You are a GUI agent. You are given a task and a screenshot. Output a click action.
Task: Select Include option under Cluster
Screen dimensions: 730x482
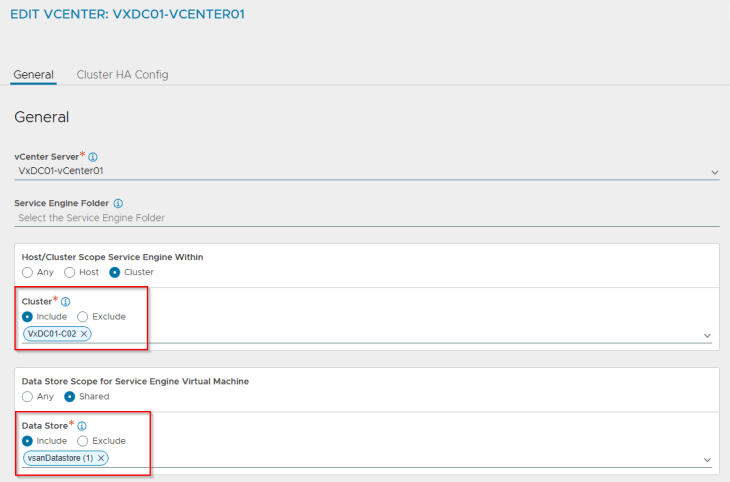tap(27, 316)
